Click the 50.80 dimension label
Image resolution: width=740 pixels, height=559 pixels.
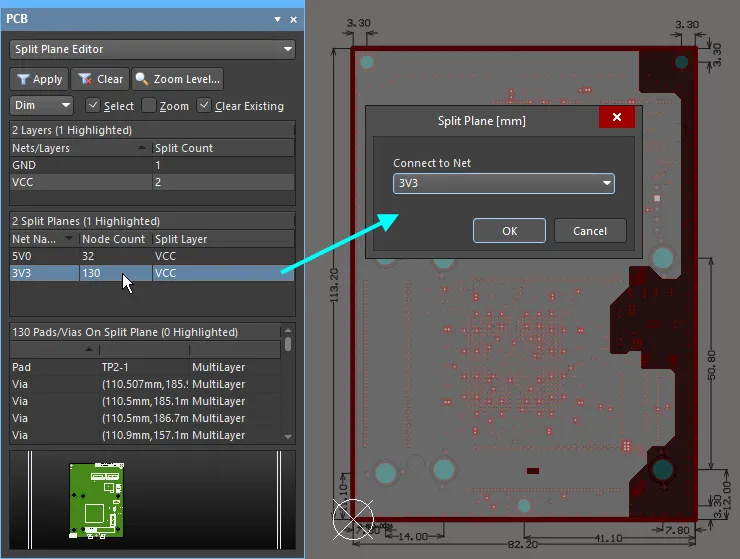tap(712, 365)
